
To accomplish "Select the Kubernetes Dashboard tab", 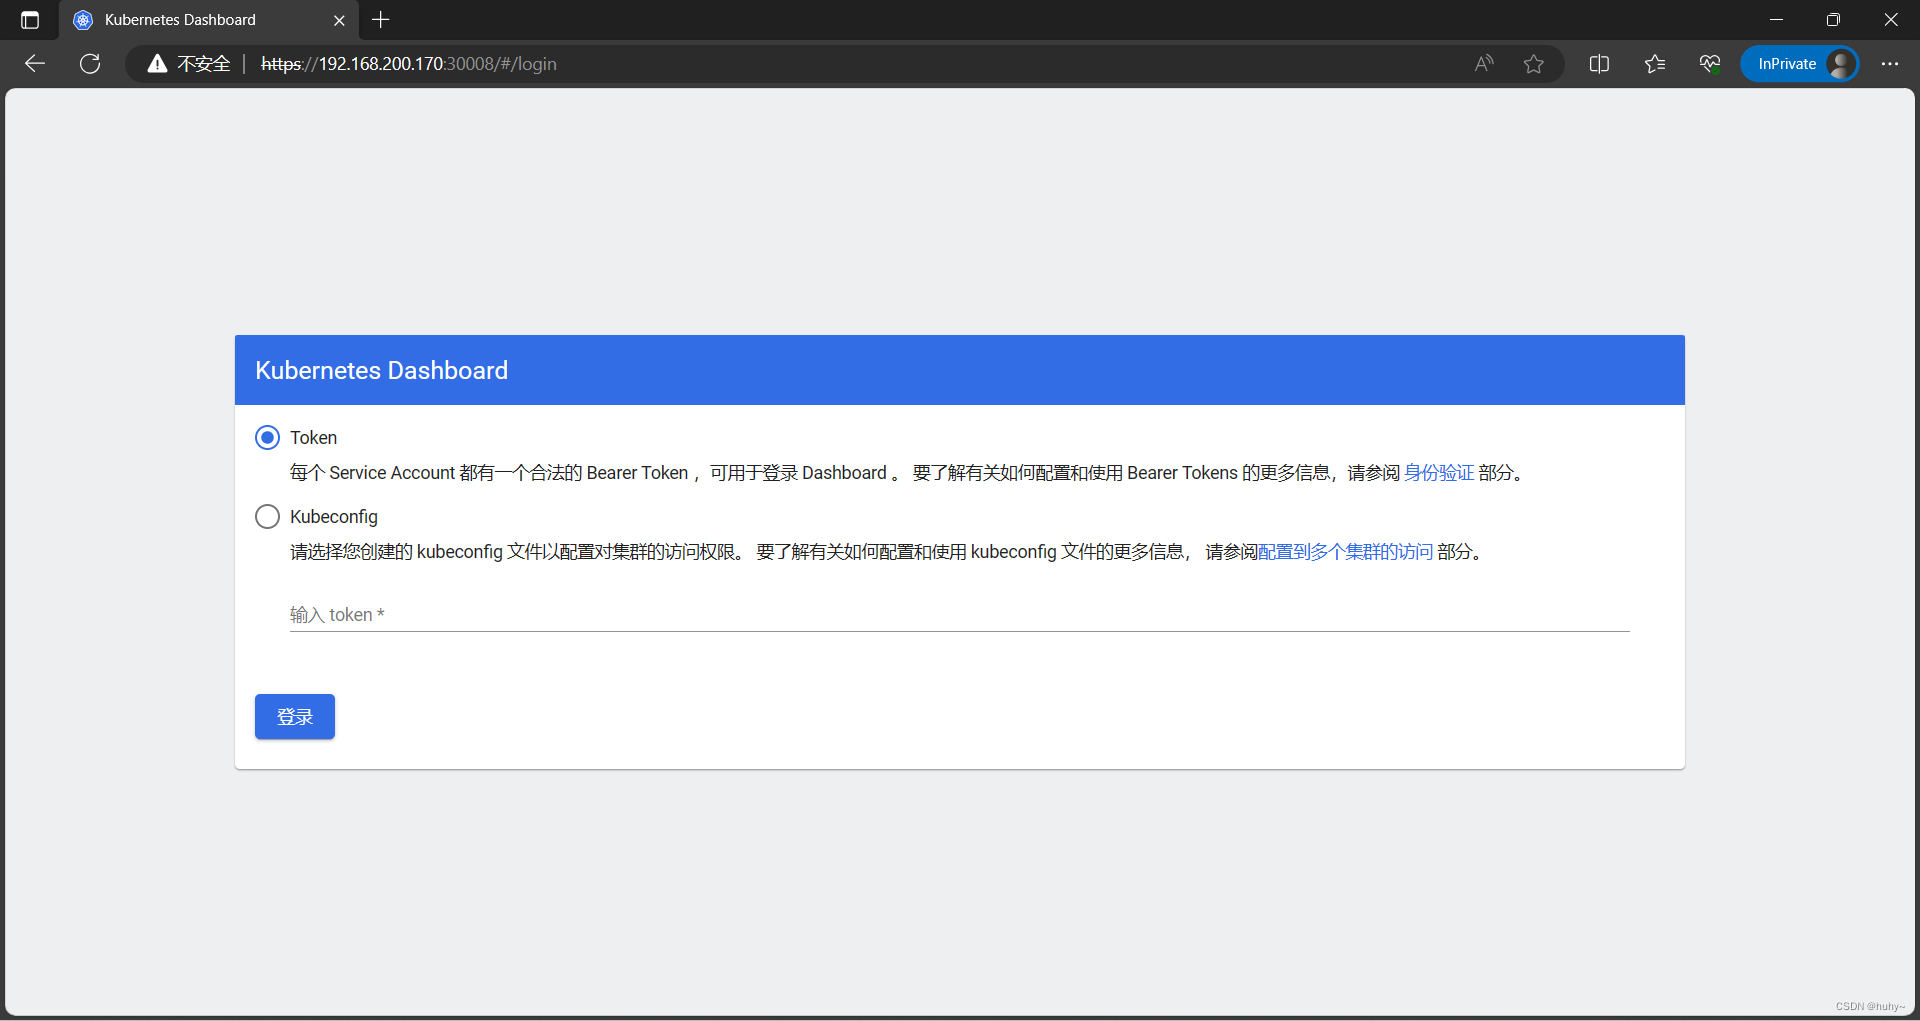I will (x=209, y=20).
